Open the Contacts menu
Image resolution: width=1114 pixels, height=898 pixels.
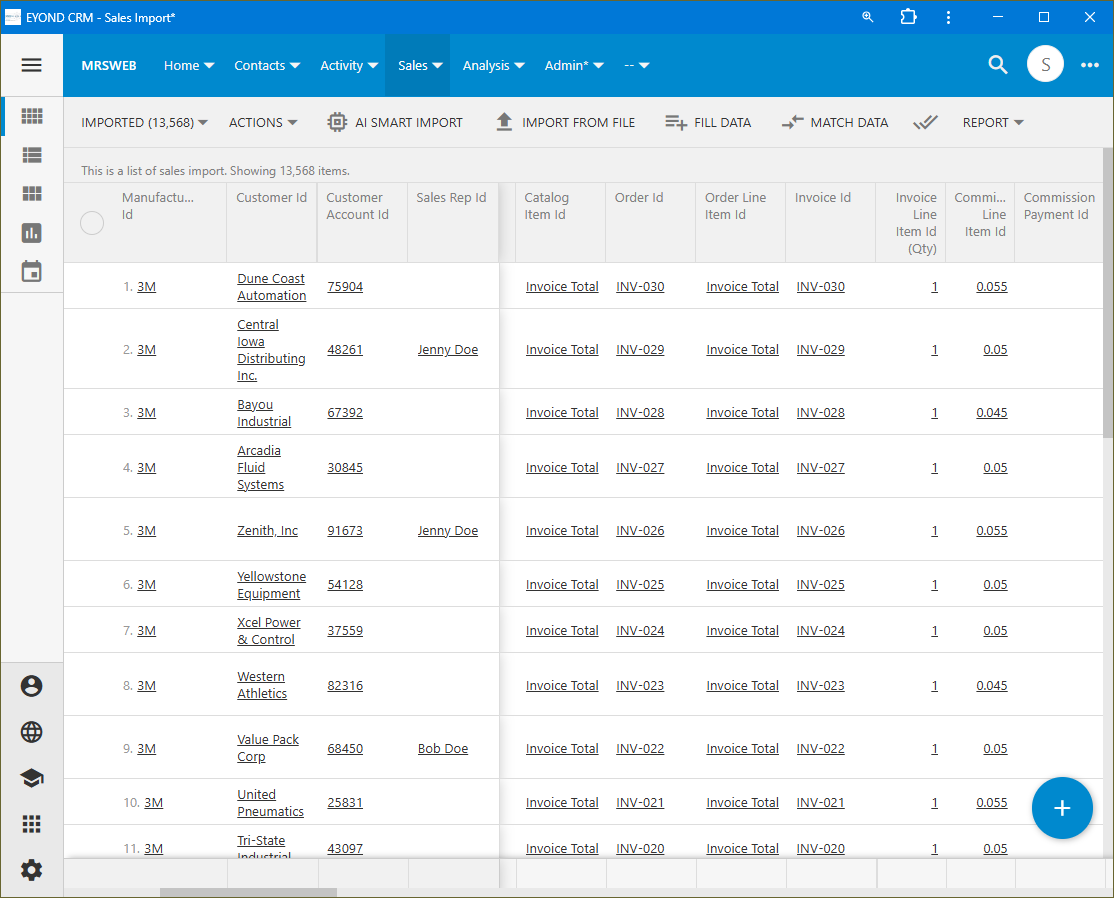point(267,65)
